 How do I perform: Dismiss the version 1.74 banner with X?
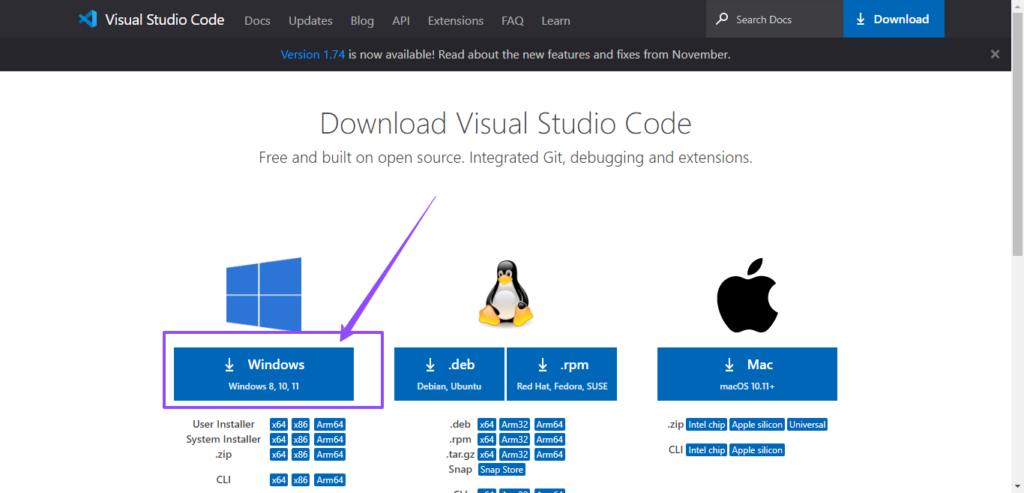coord(995,54)
